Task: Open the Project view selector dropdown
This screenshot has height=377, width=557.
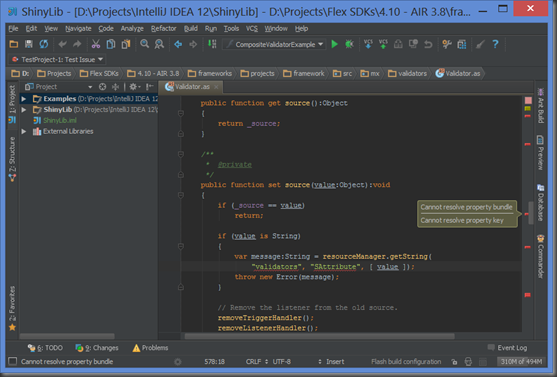Action: tap(59, 87)
